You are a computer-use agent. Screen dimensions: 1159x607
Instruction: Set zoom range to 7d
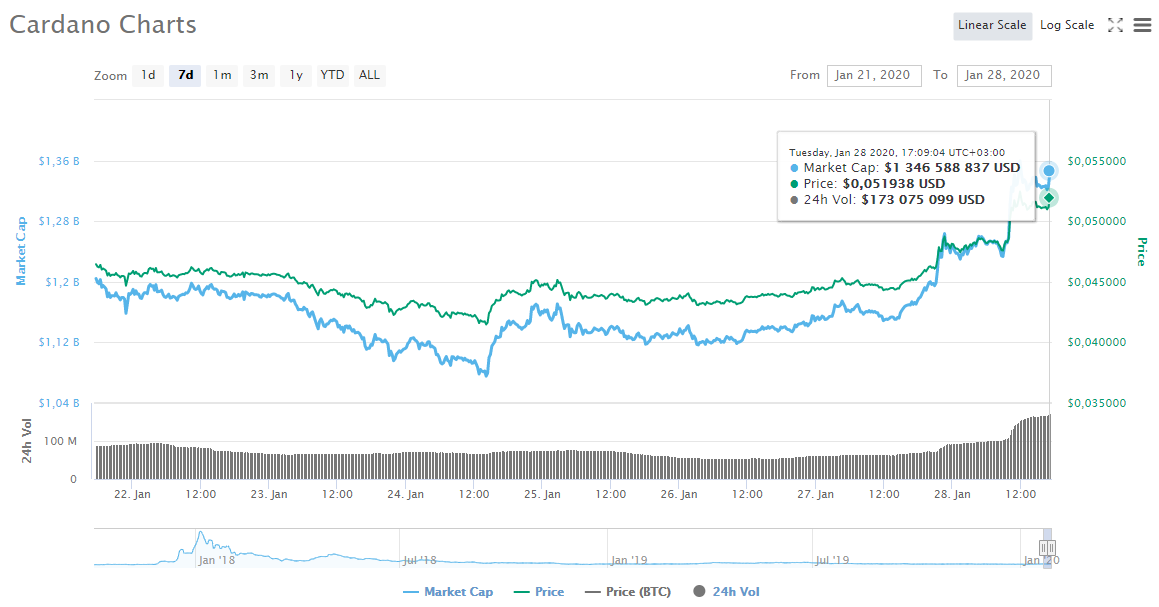pyautogui.click(x=185, y=75)
